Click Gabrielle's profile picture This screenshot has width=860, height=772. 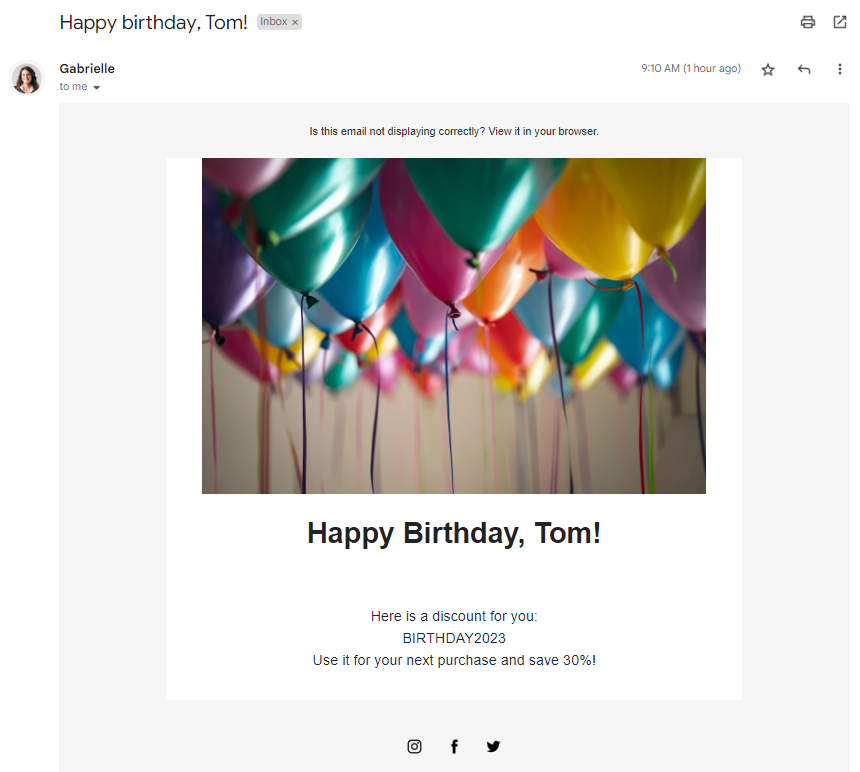point(27,78)
